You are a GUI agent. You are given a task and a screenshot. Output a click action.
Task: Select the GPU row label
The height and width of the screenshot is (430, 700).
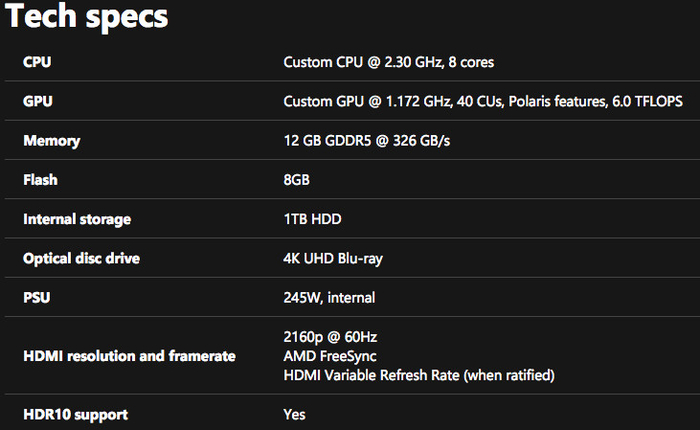[37, 102]
